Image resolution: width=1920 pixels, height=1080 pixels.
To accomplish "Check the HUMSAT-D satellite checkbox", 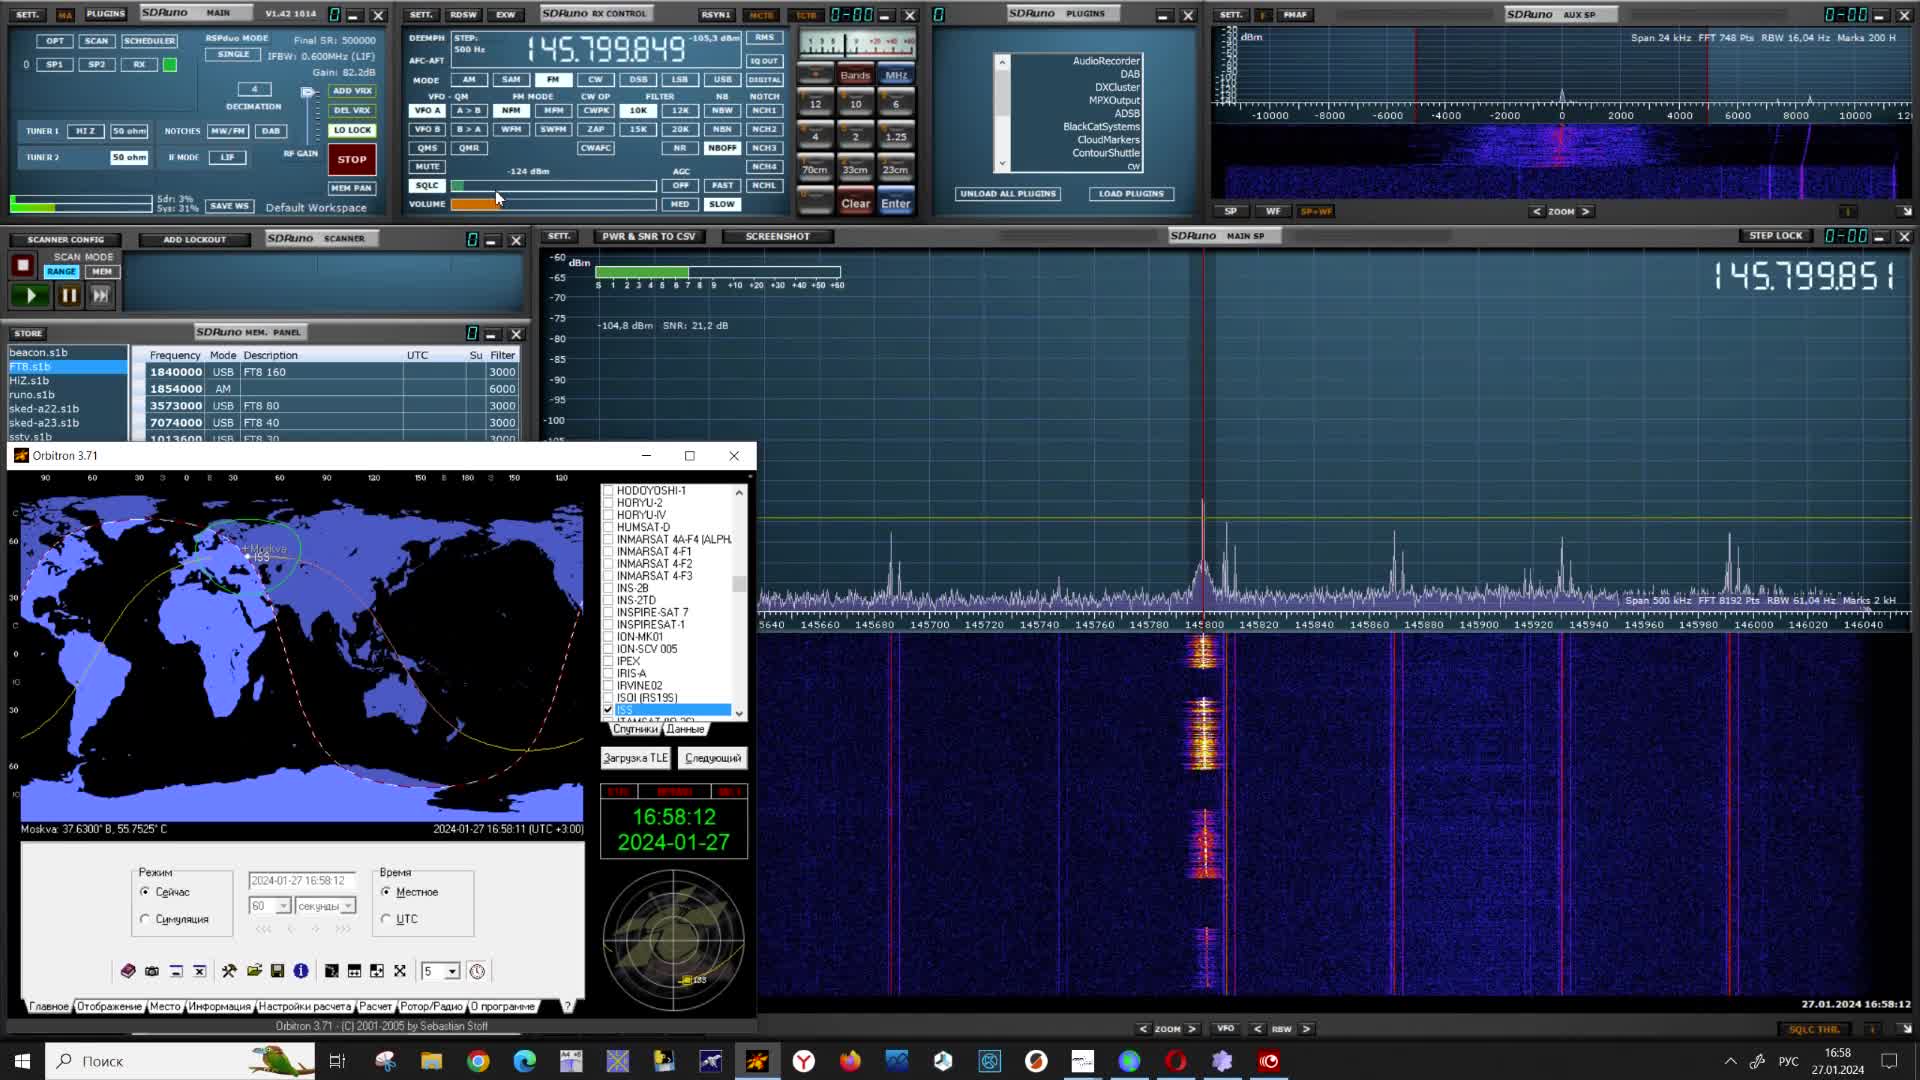I will 608,527.
